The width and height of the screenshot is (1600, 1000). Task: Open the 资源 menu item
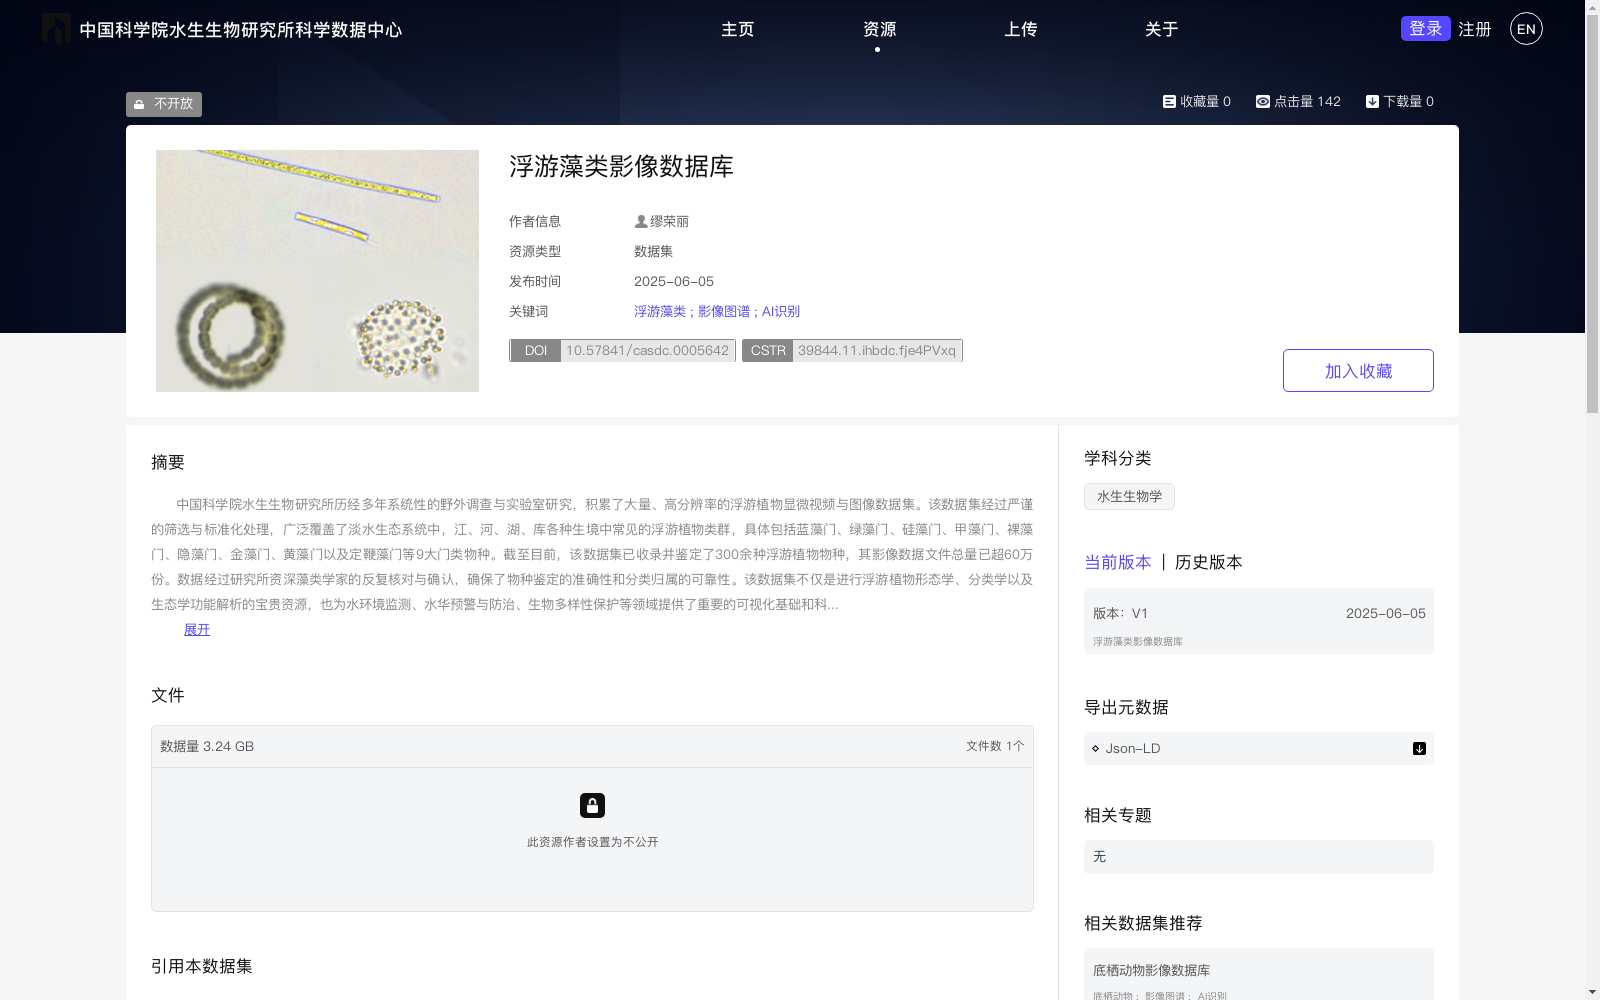pos(879,29)
